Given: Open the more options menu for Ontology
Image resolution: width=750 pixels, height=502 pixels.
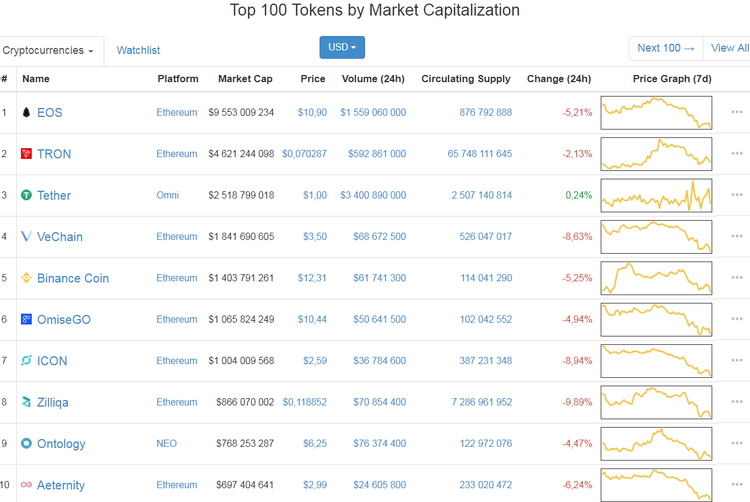Looking at the screenshot, I should (737, 443).
